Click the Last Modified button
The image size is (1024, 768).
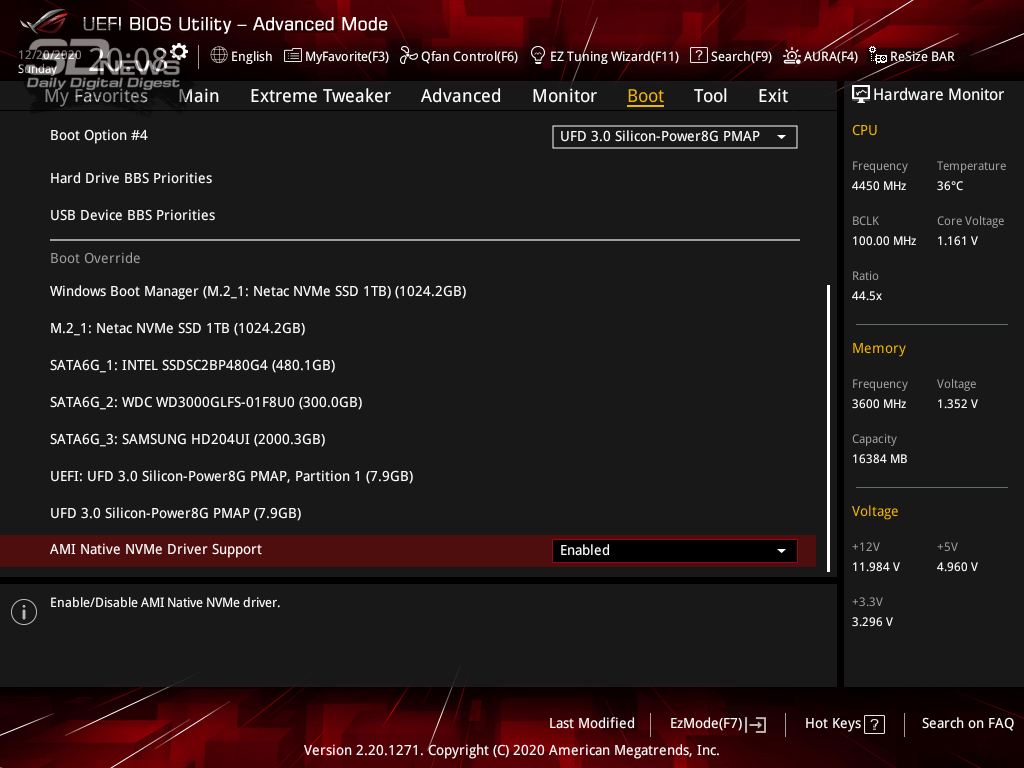click(x=592, y=724)
